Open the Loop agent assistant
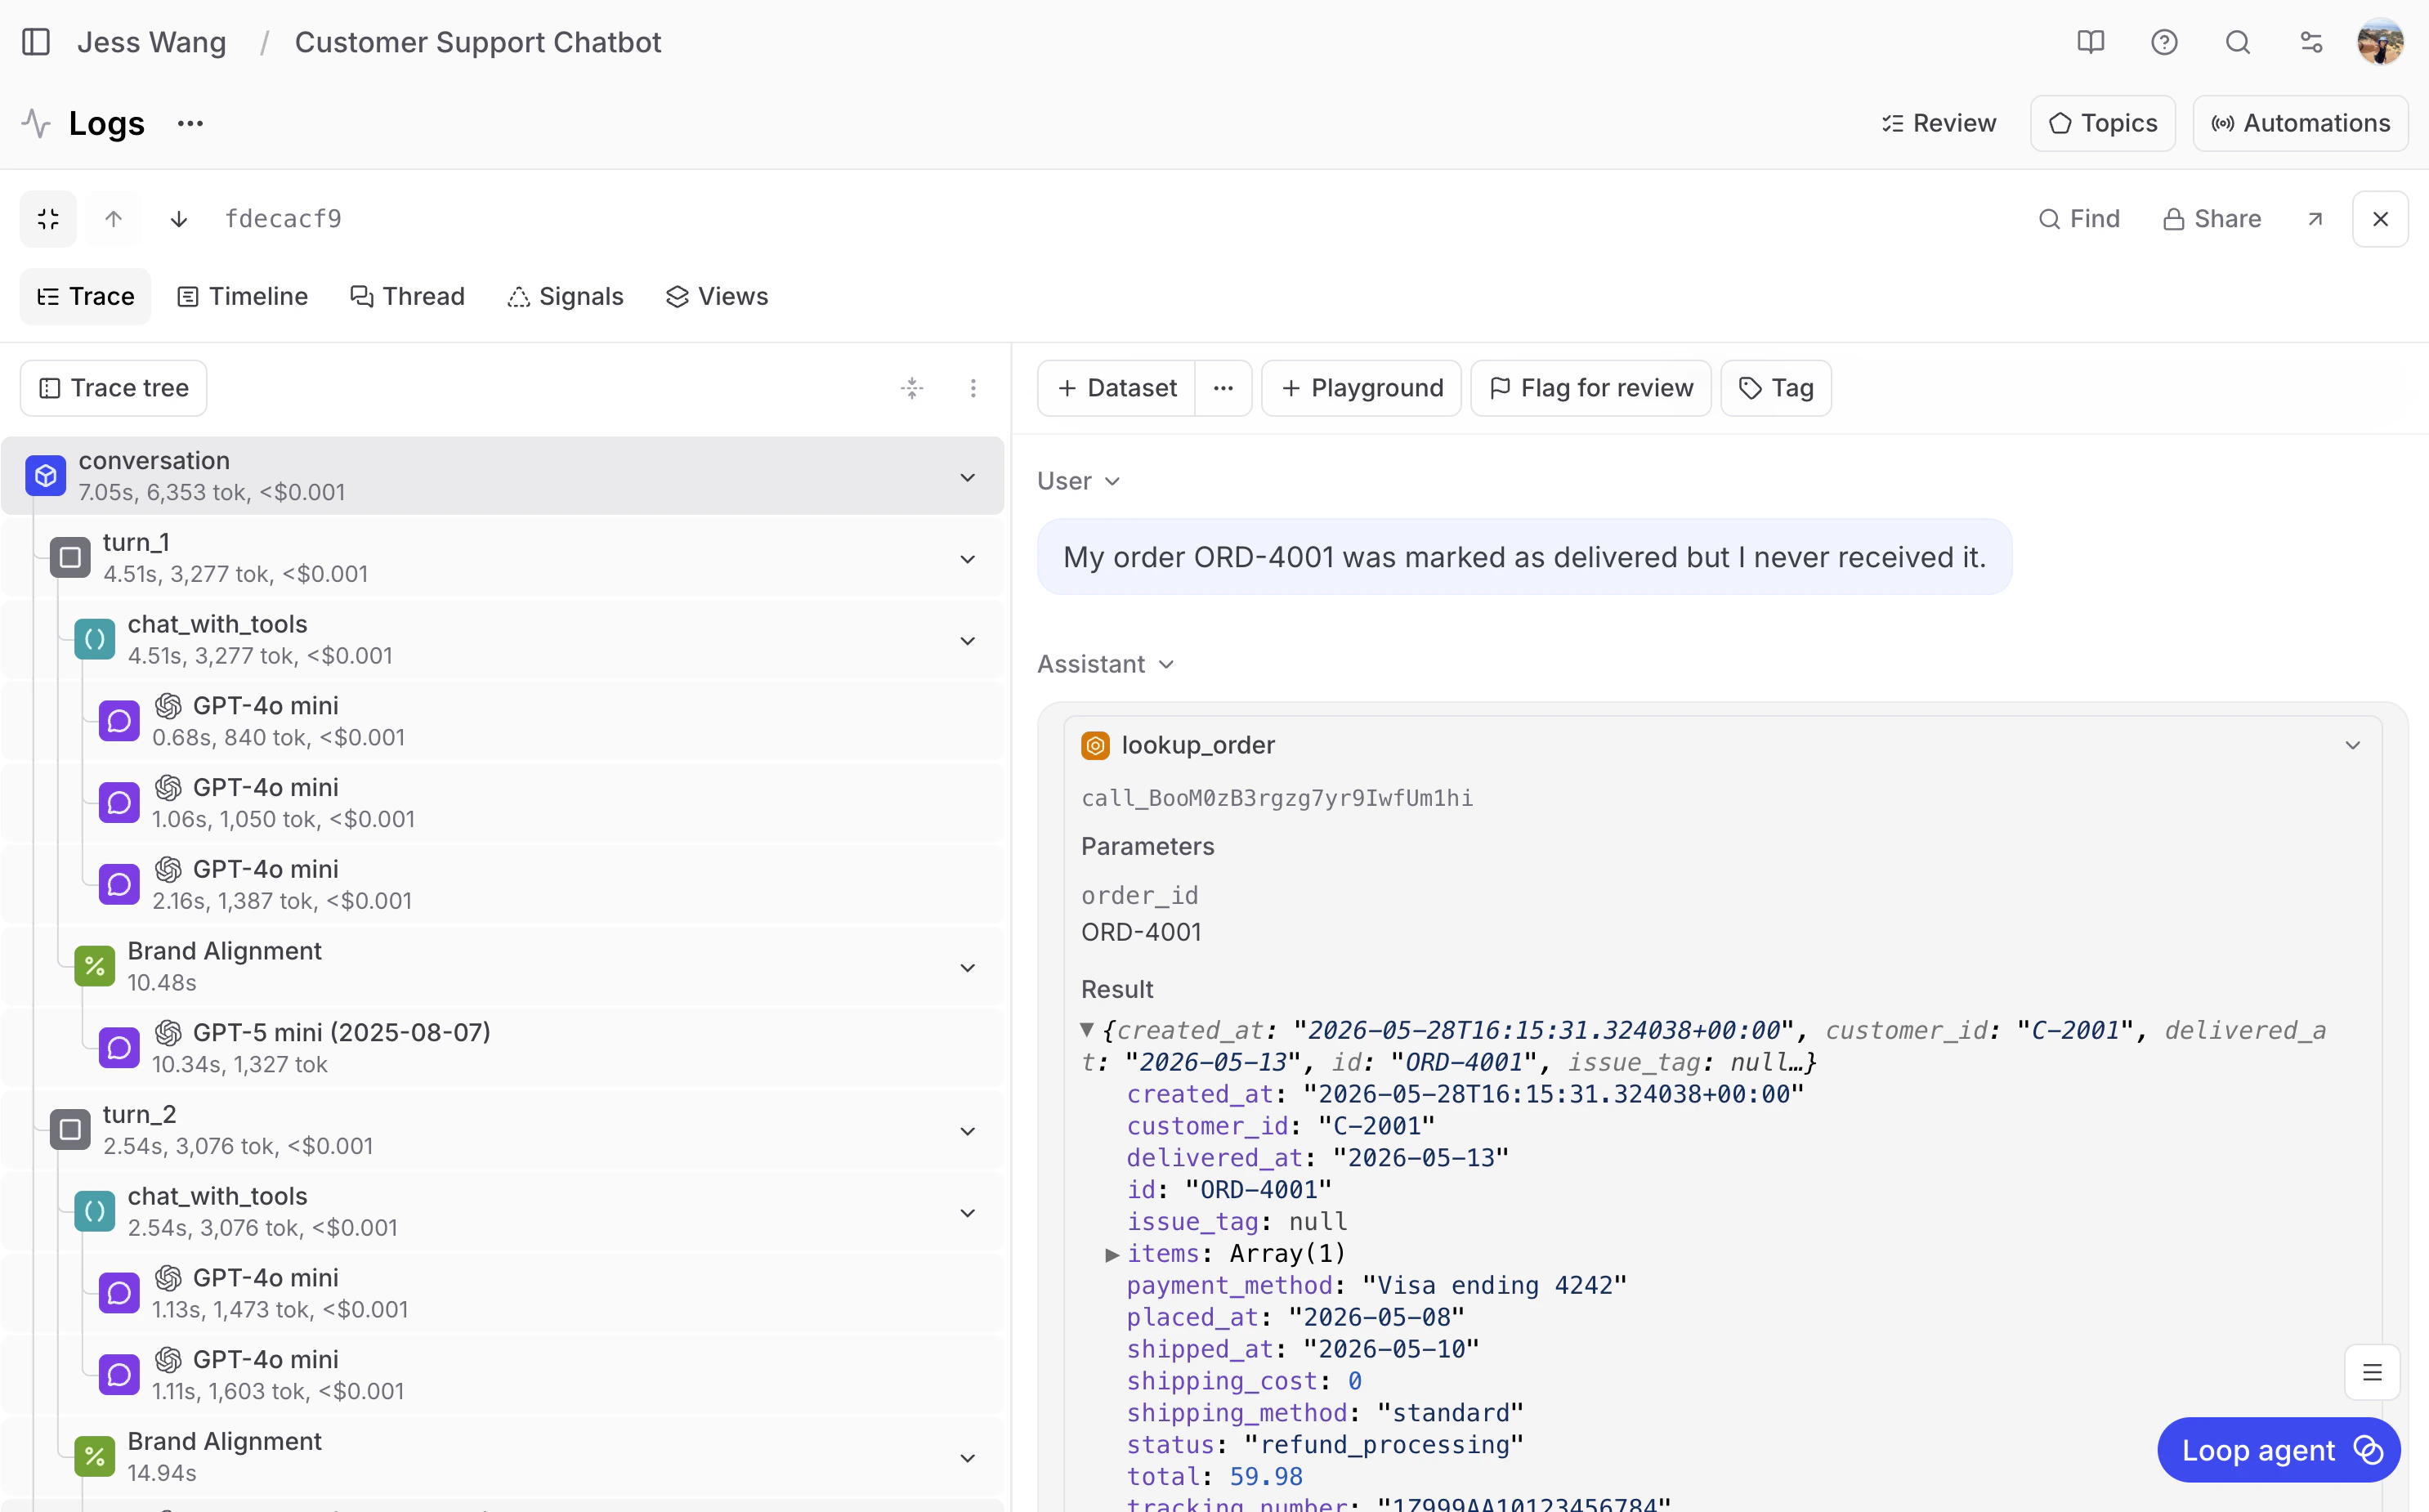Screen dimensions: 2429x1512 [2279, 1450]
